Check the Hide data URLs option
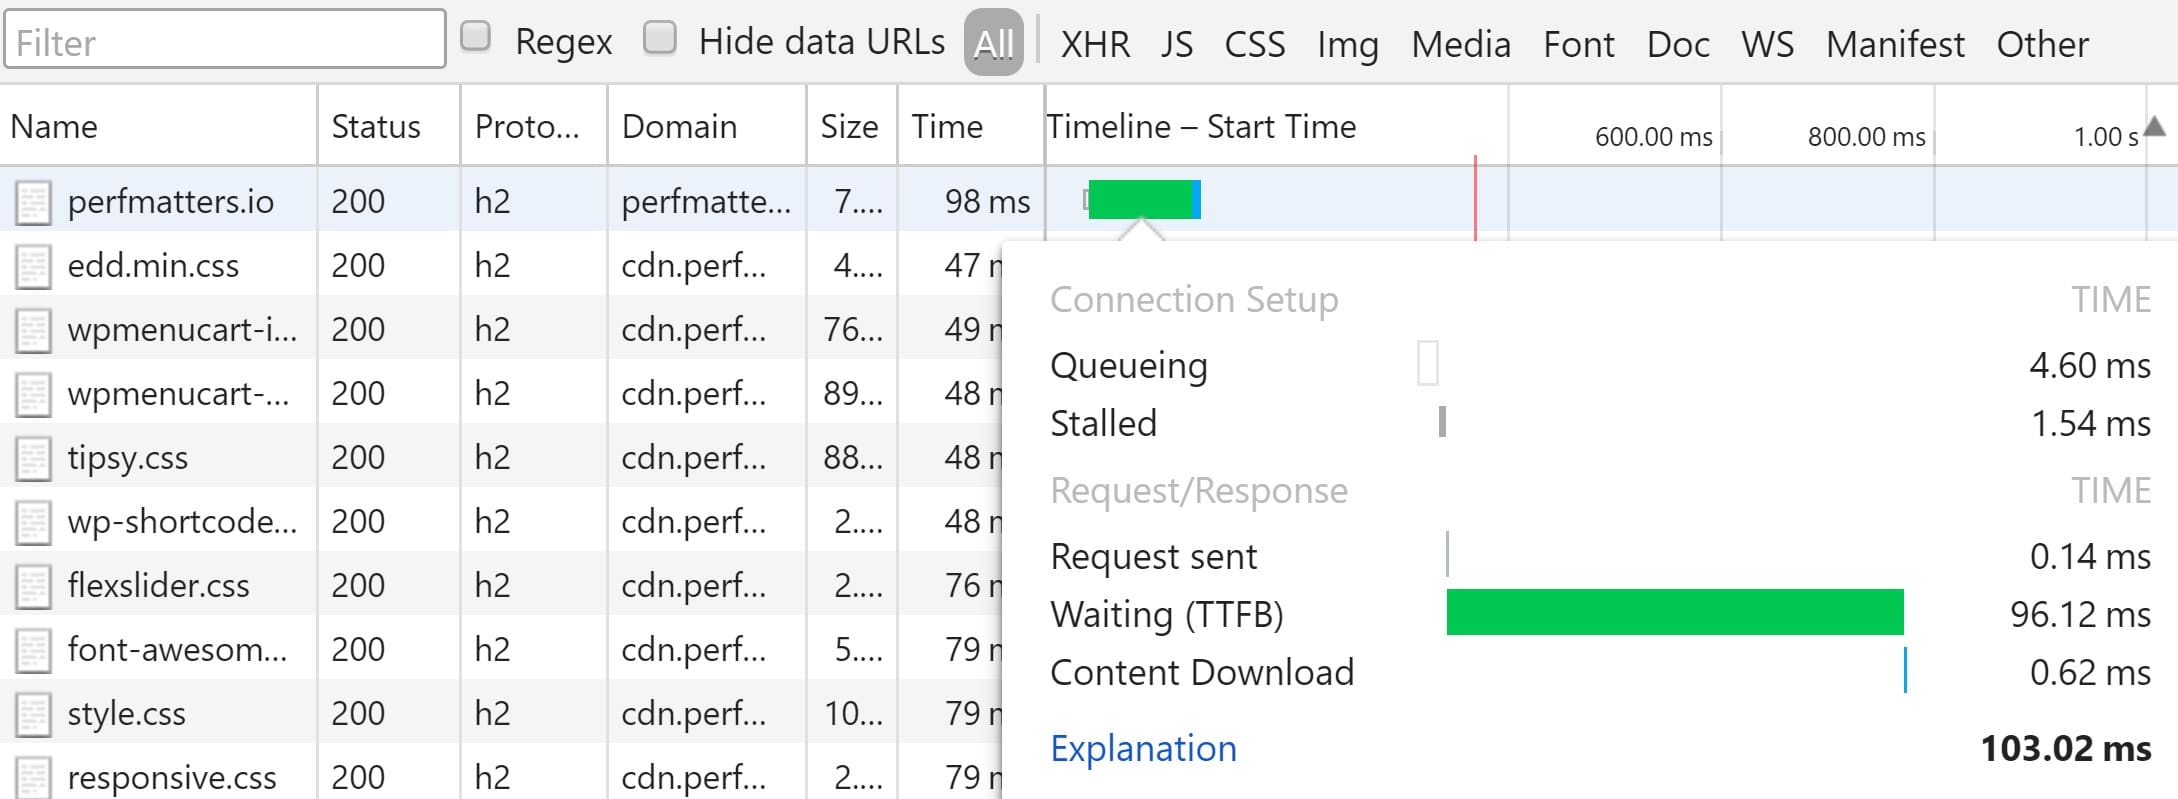Screen dimensions: 2178x799 coord(660,36)
